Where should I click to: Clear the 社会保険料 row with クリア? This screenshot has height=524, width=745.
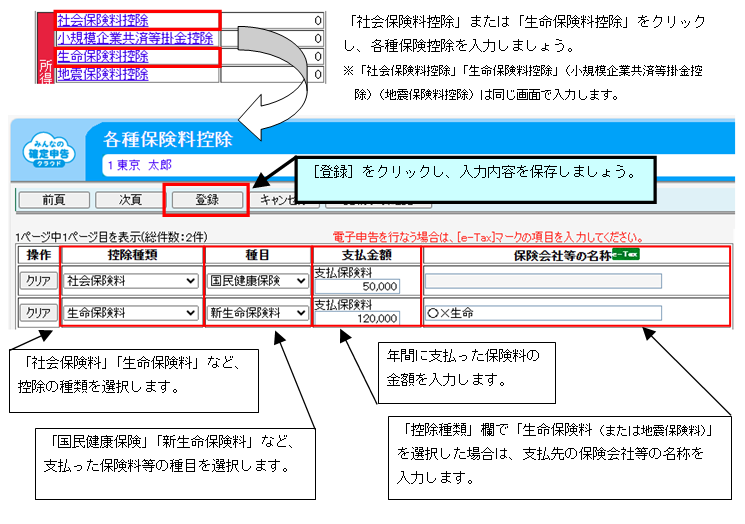click(38, 281)
